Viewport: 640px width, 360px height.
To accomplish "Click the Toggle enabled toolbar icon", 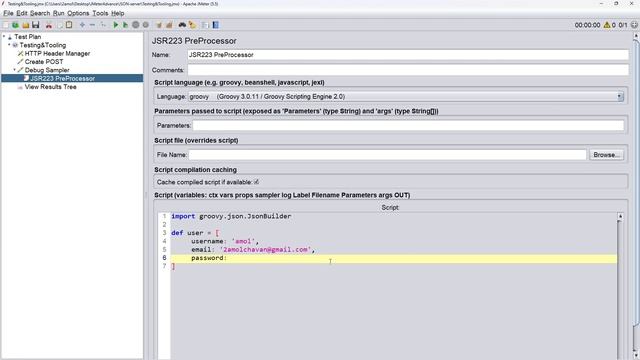I will pos(103,25).
